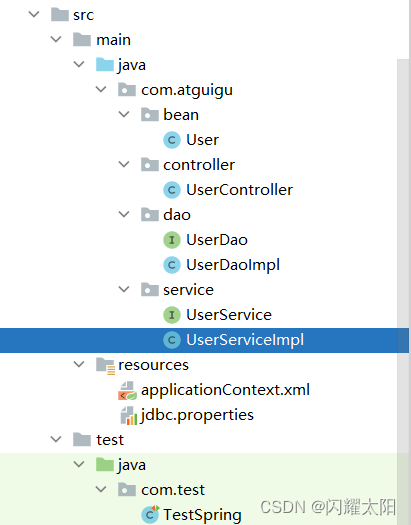Click the test folder icon
This screenshot has height=525, width=411.
pos(82,440)
